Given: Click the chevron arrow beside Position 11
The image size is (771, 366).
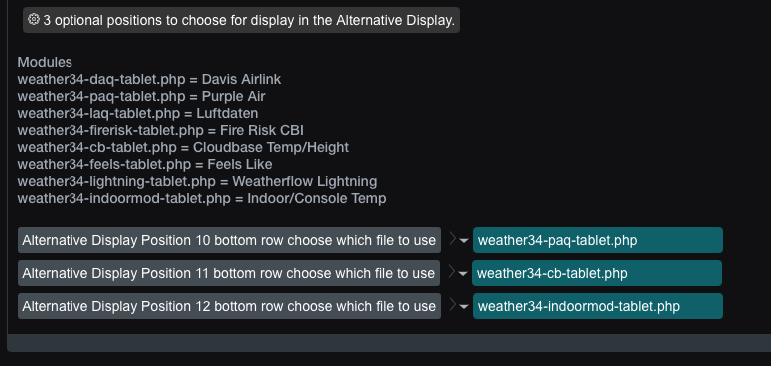Looking at the screenshot, I should (452, 272).
